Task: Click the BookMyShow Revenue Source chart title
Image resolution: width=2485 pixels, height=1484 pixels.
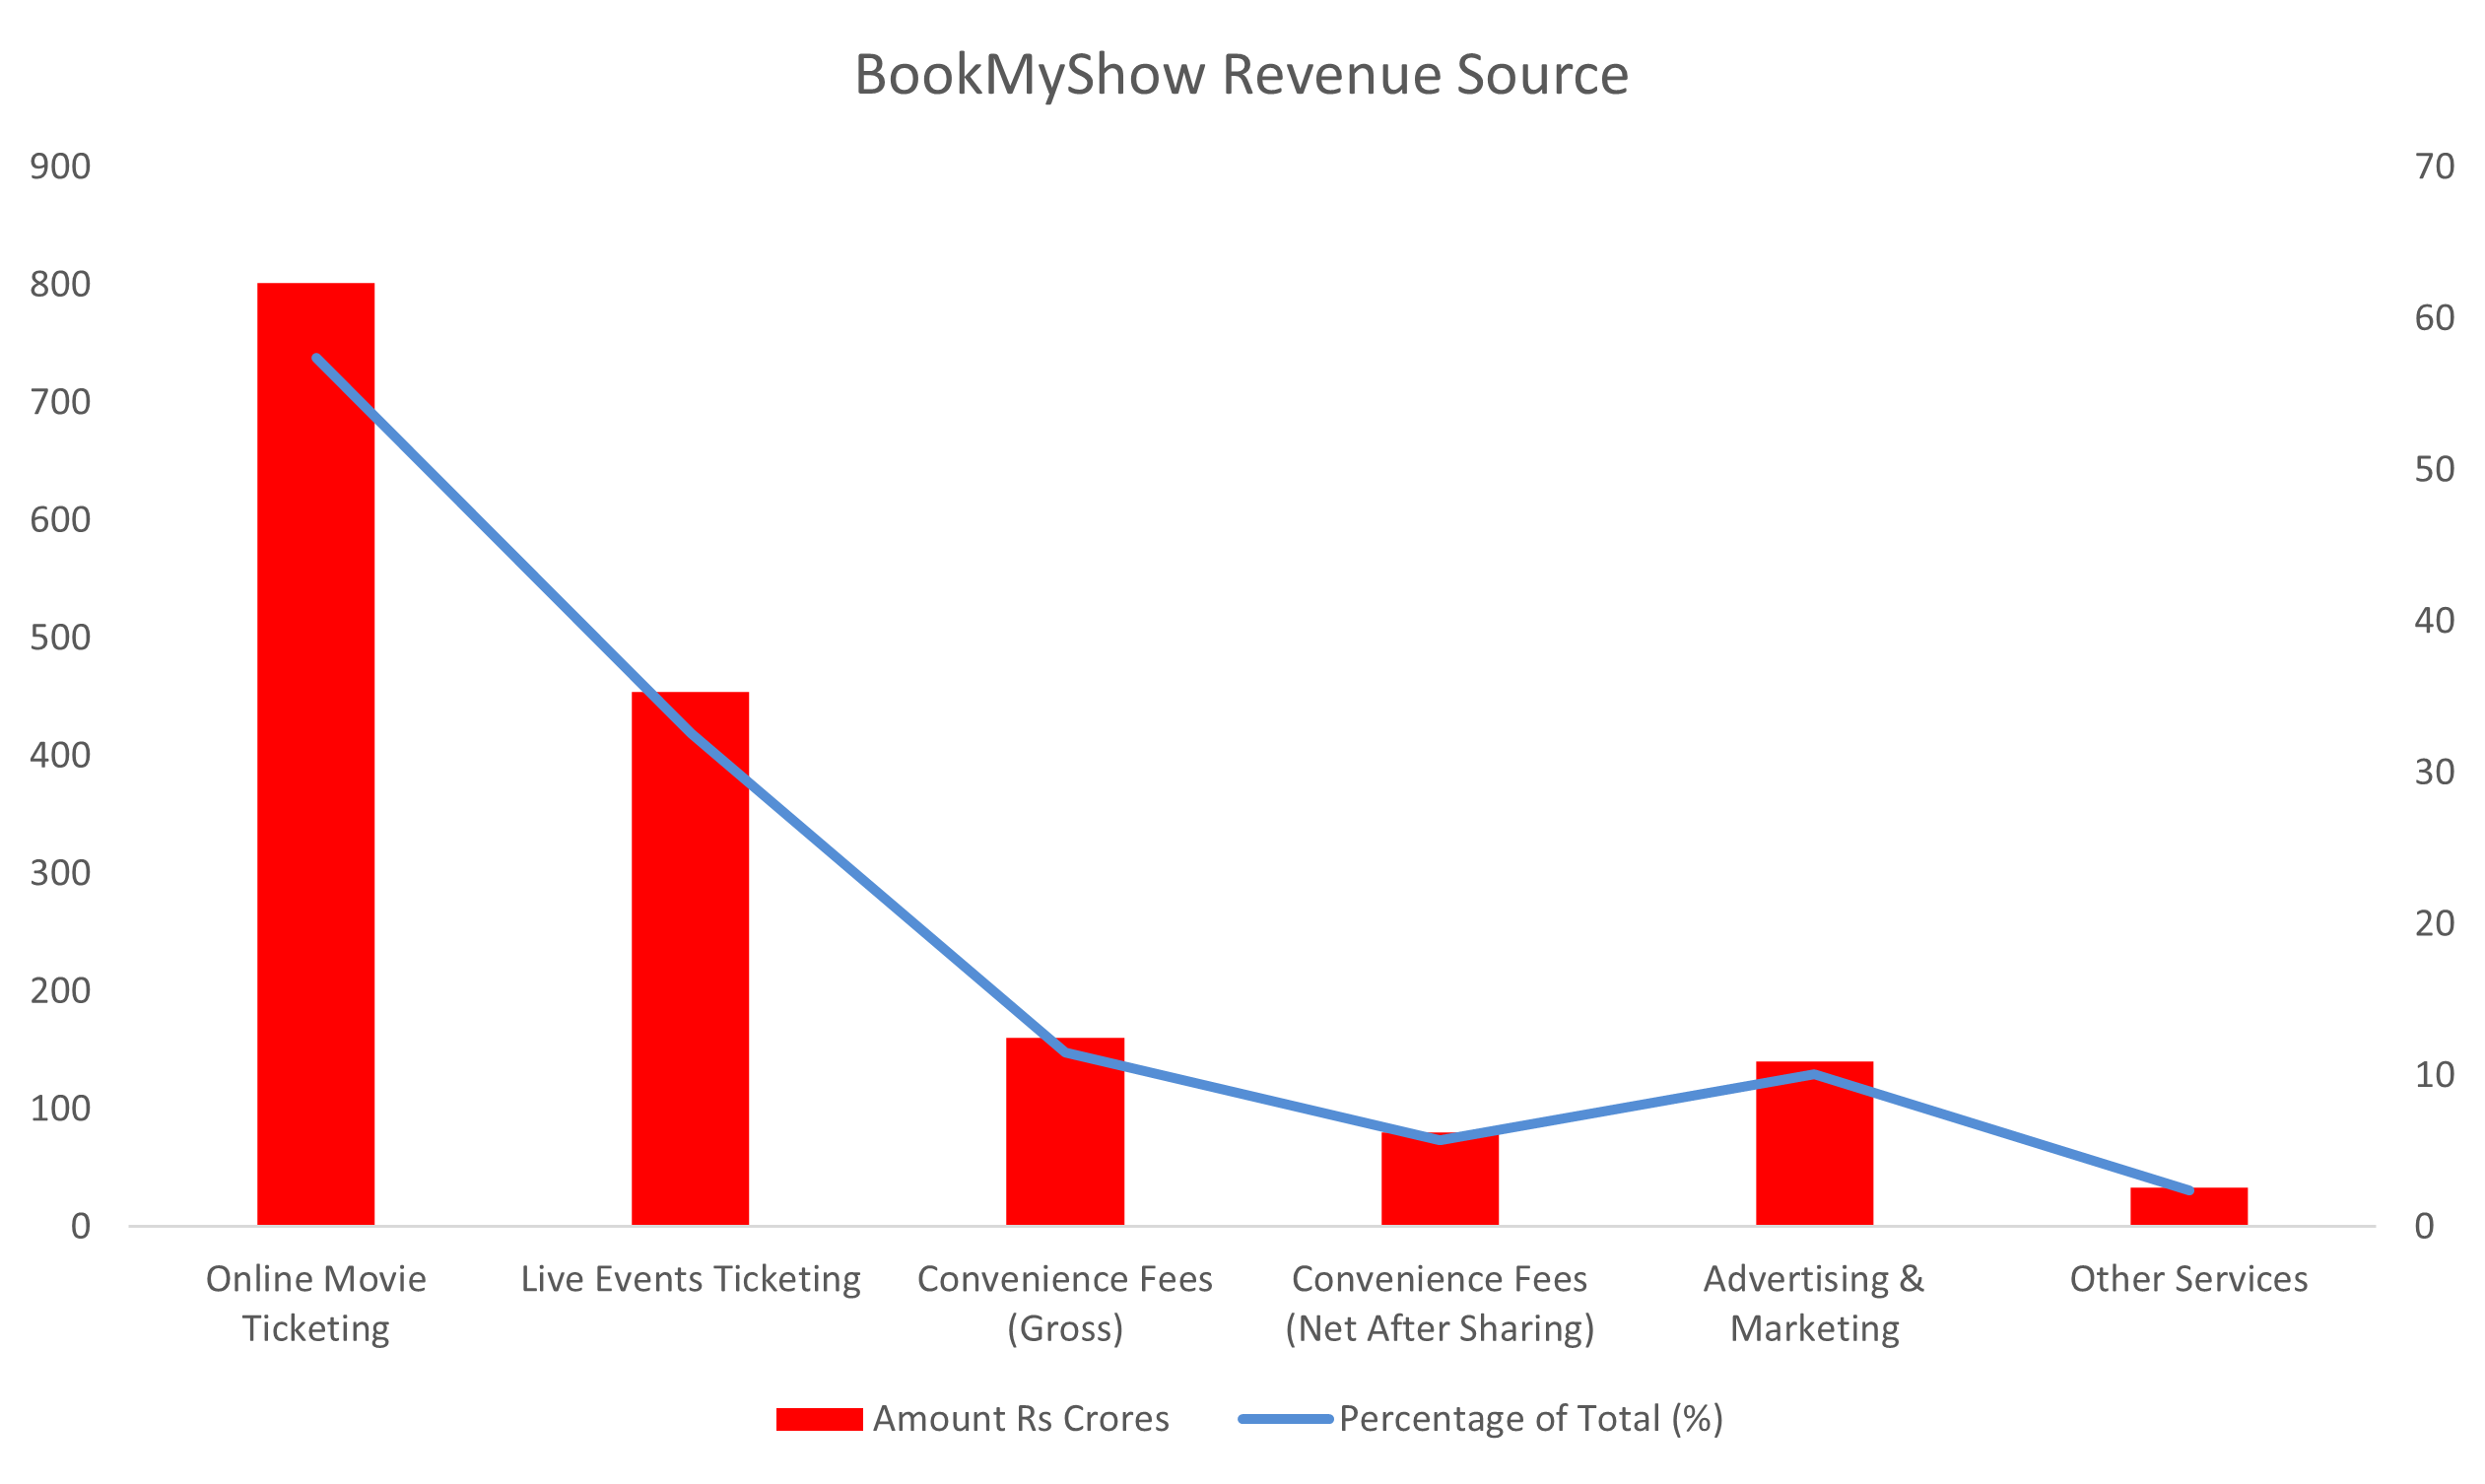Action: click(x=1241, y=75)
